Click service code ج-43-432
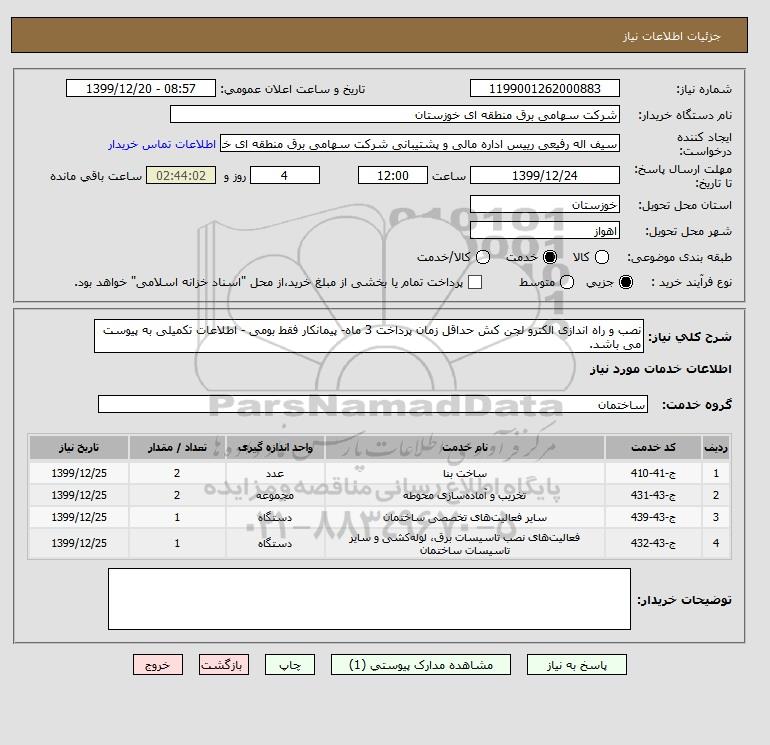The height and width of the screenshot is (745, 770). click(653, 543)
